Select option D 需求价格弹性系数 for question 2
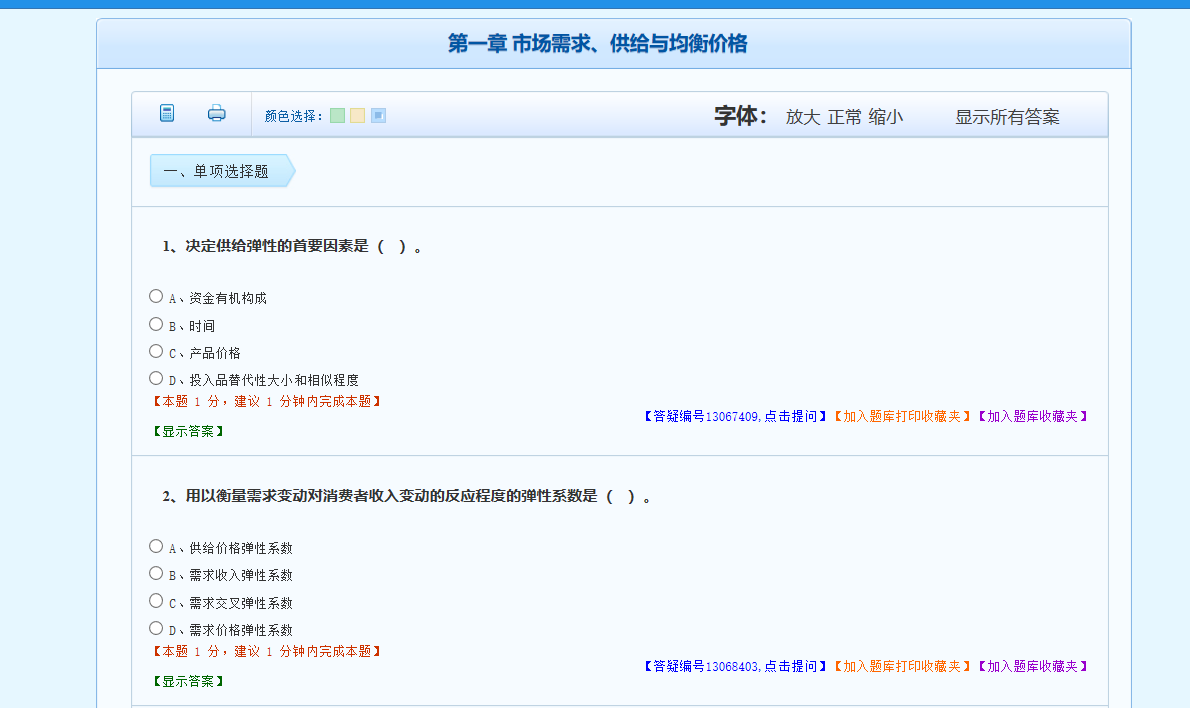Image resolution: width=1190 pixels, height=708 pixels. click(156, 628)
